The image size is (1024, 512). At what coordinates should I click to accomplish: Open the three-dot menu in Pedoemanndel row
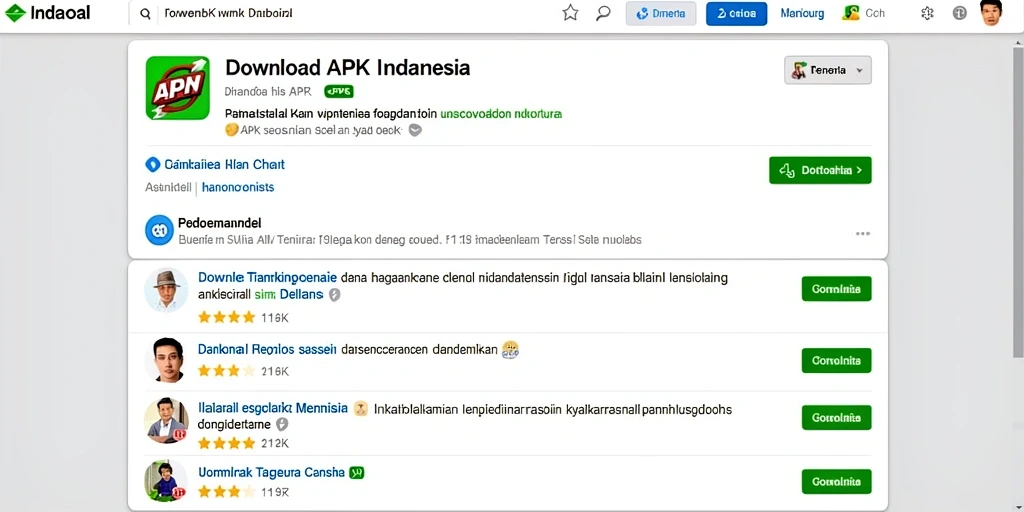coord(863,233)
